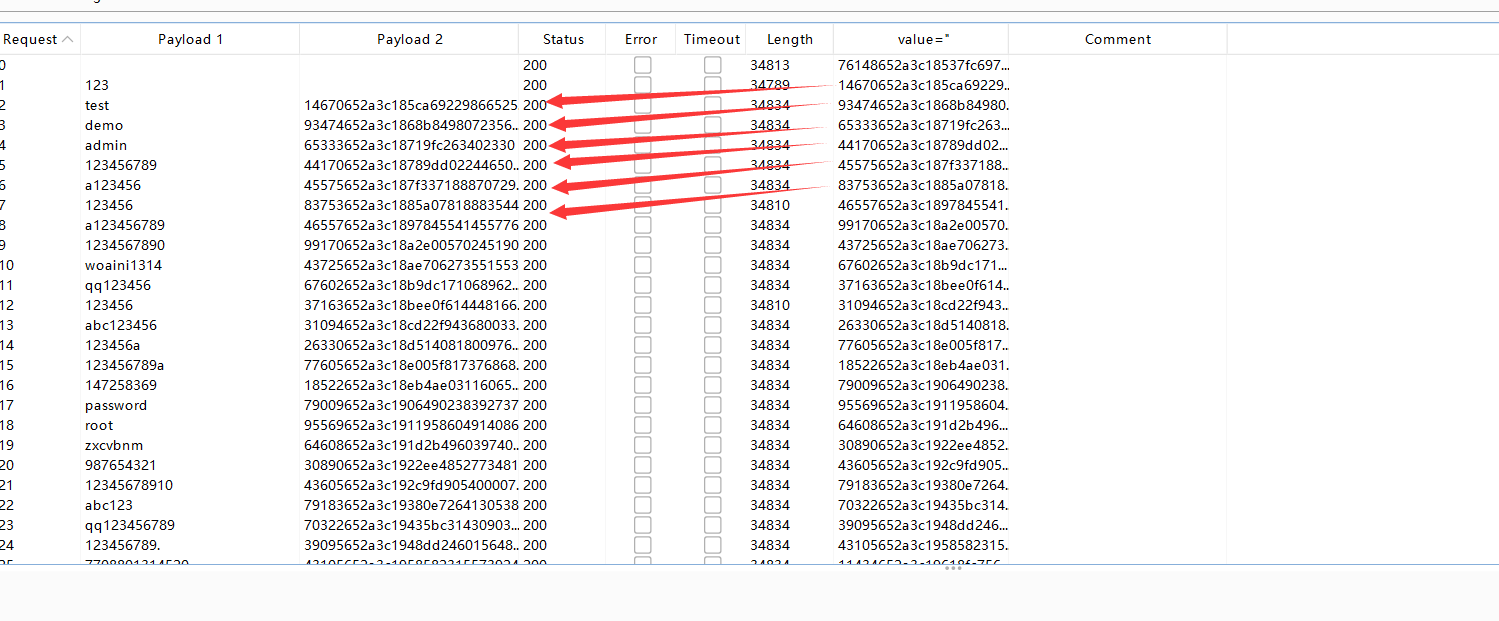The image size is (1499, 621).
Task: Toggle the Timeout checkbox for request 0
Action: tap(712, 65)
